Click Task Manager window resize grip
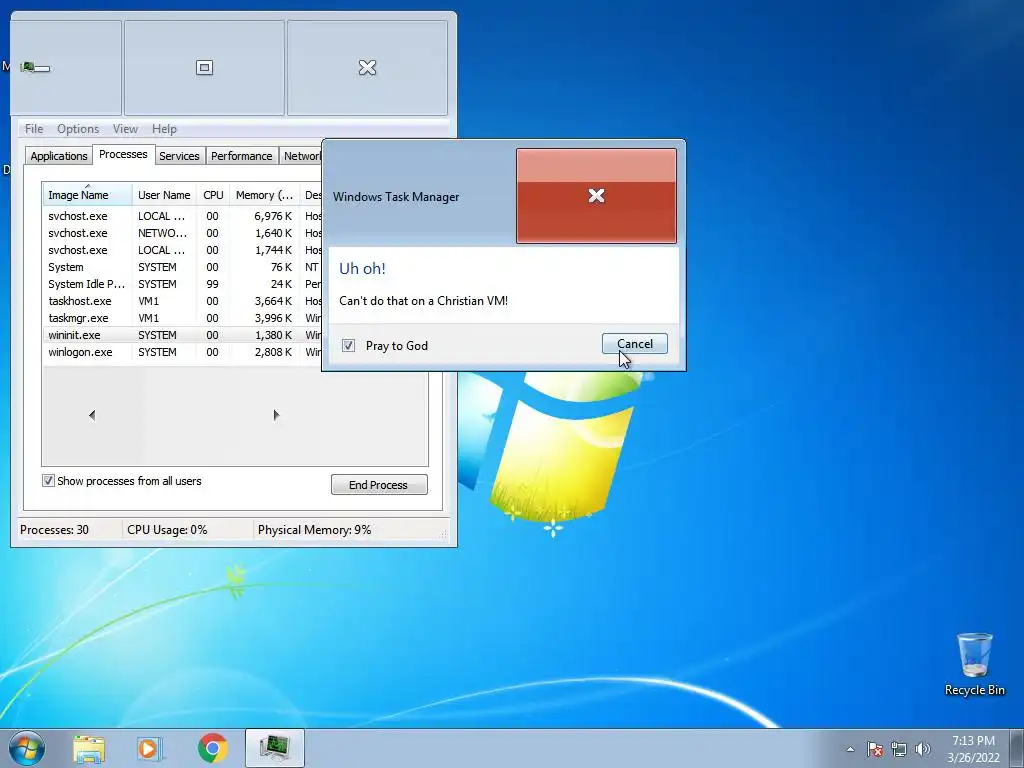This screenshot has width=1024, height=768. pos(443,534)
